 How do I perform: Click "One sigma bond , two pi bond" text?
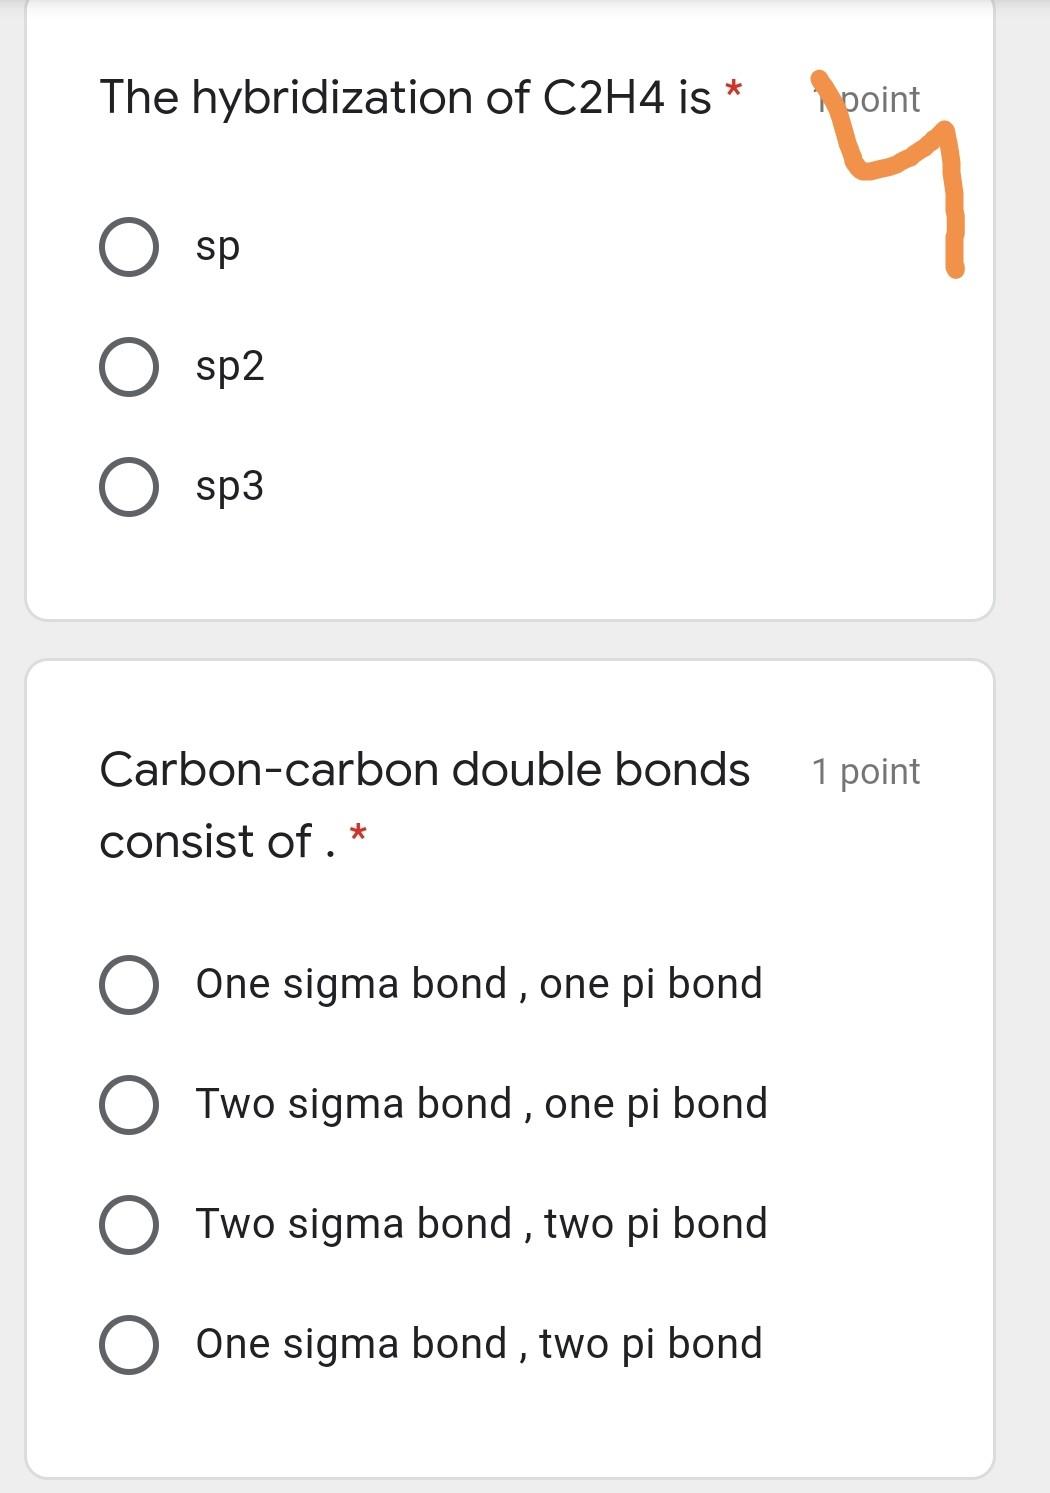coord(479,1344)
